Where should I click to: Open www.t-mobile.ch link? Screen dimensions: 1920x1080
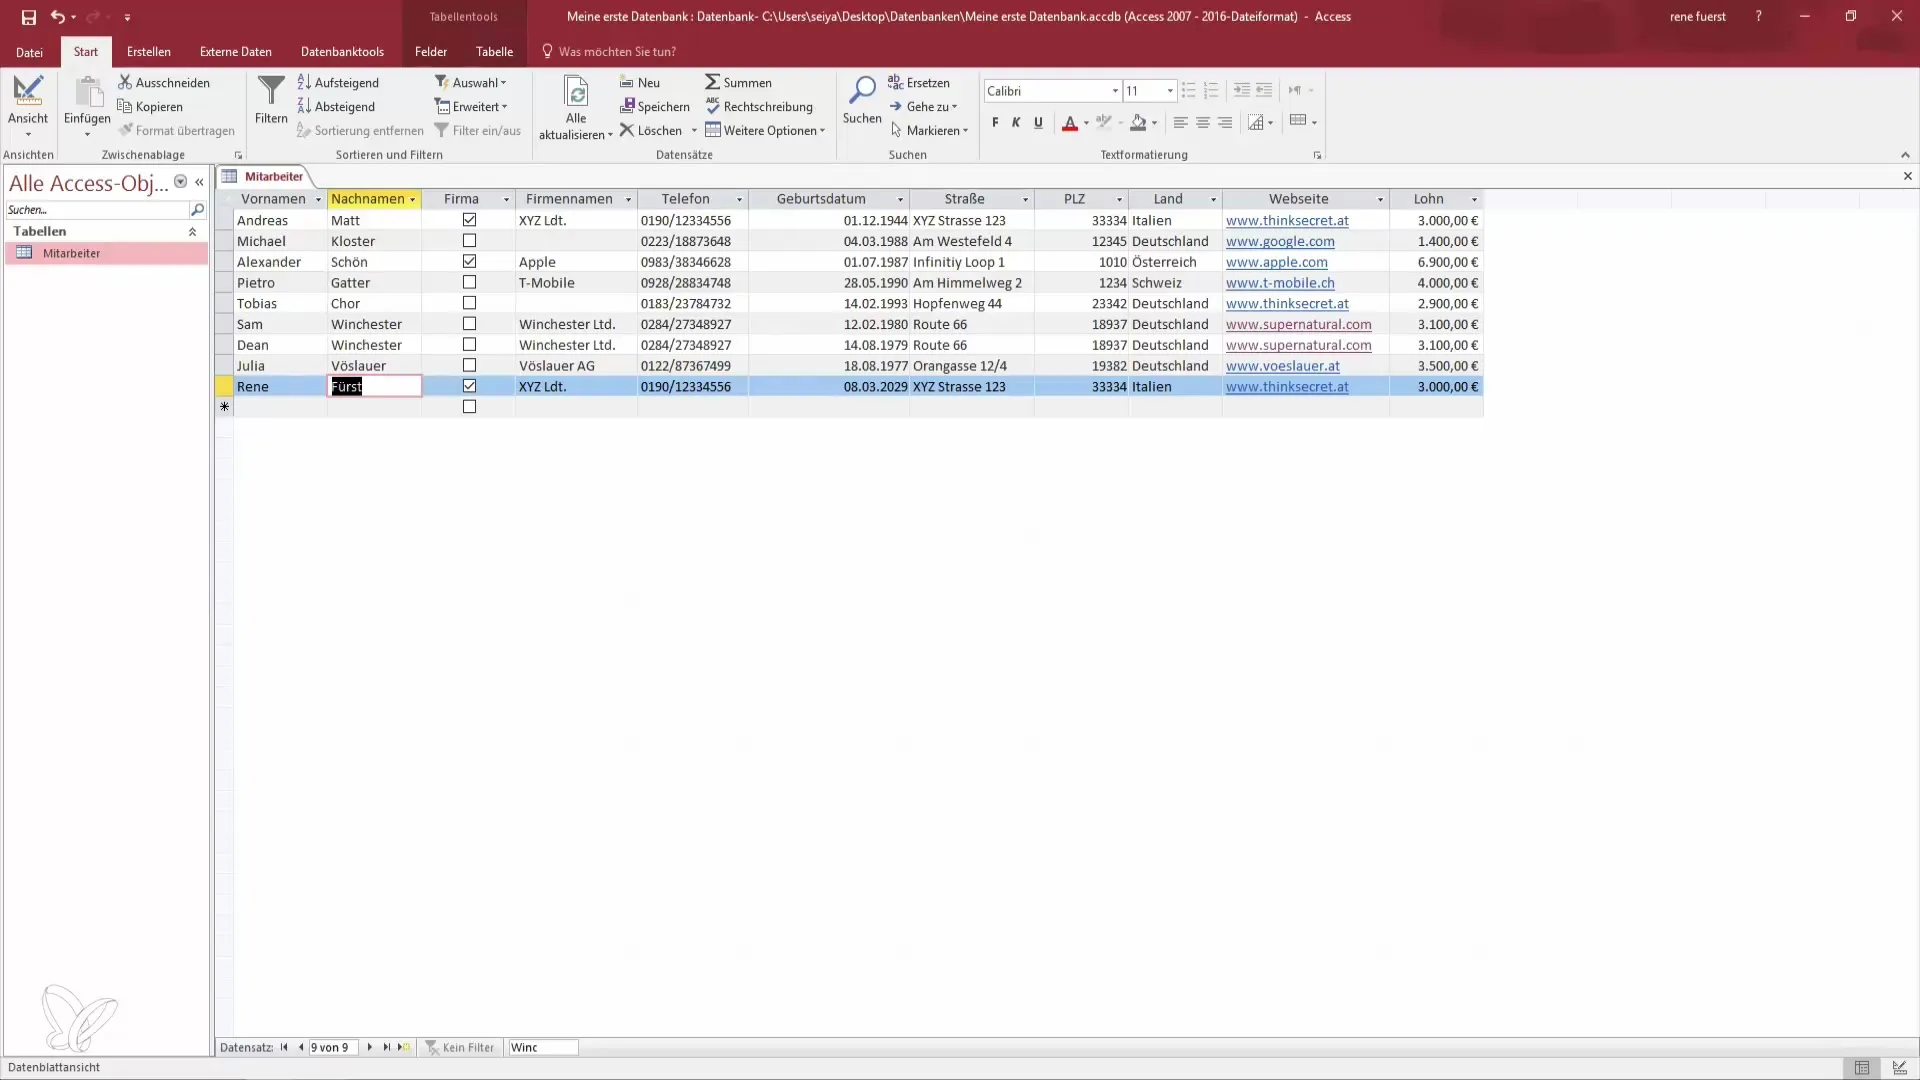tap(1280, 283)
